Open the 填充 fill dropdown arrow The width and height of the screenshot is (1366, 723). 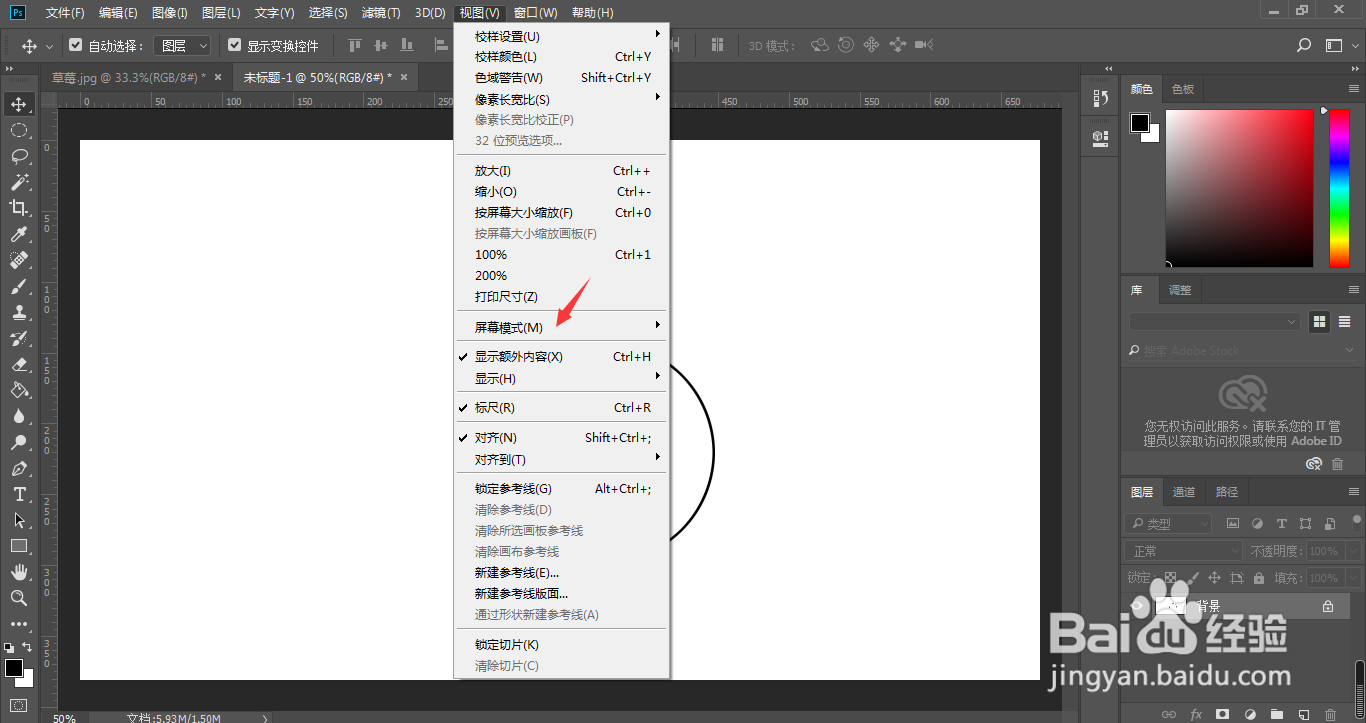pyautogui.click(x=1352, y=578)
